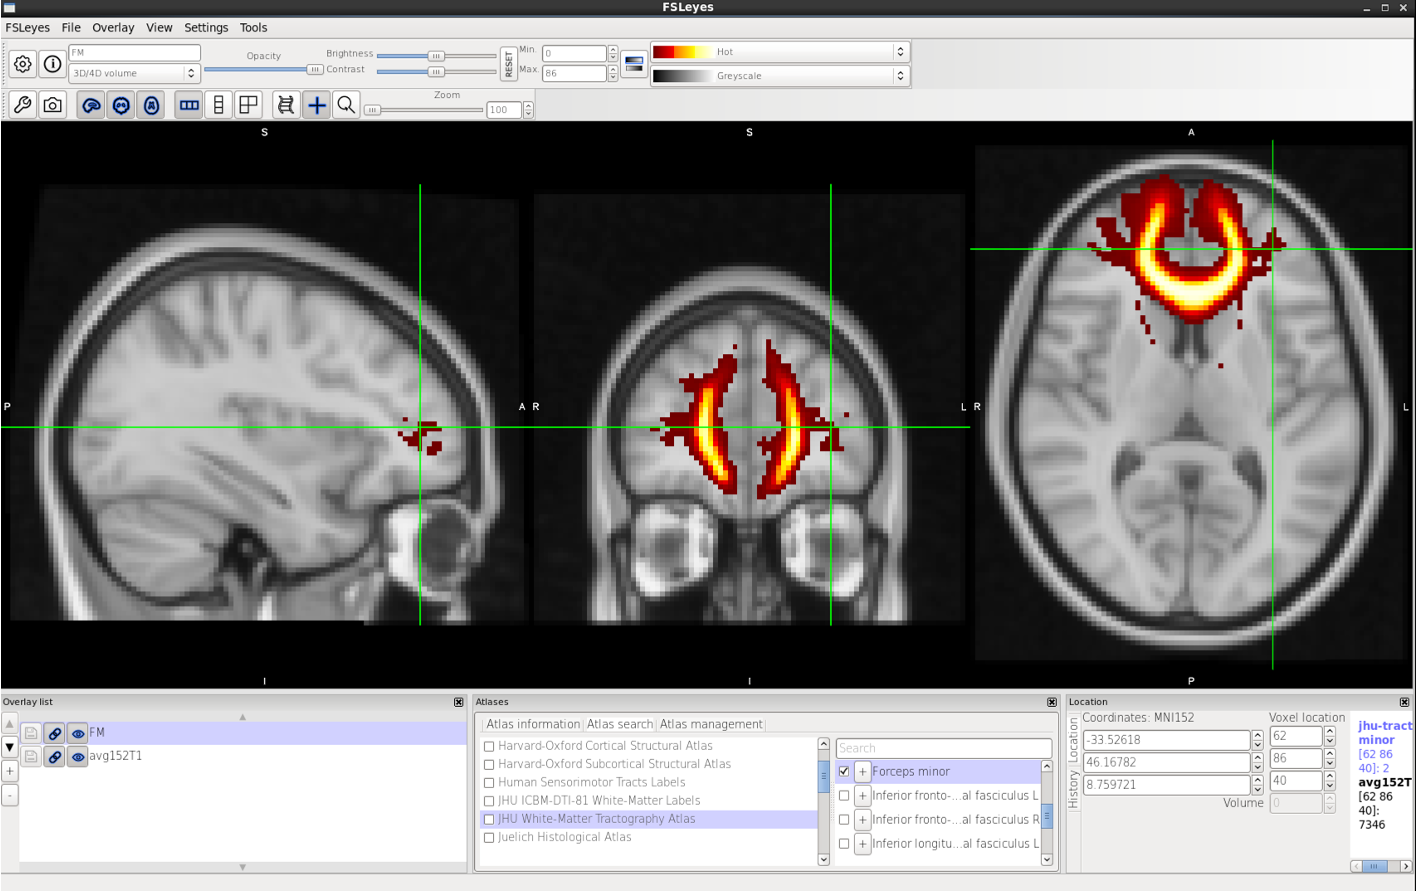Image resolution: width=1416 pixels, height=892 pixels.
Task: Click the overlay name field FM
Action: (134, 53)
